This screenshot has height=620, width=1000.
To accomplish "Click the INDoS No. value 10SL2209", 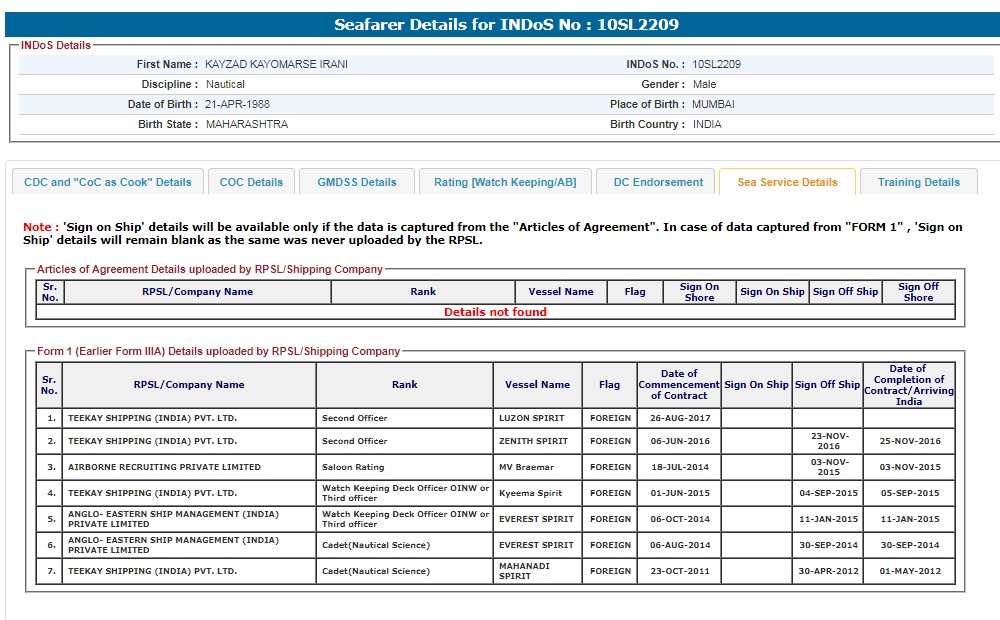I will (716, 64).
